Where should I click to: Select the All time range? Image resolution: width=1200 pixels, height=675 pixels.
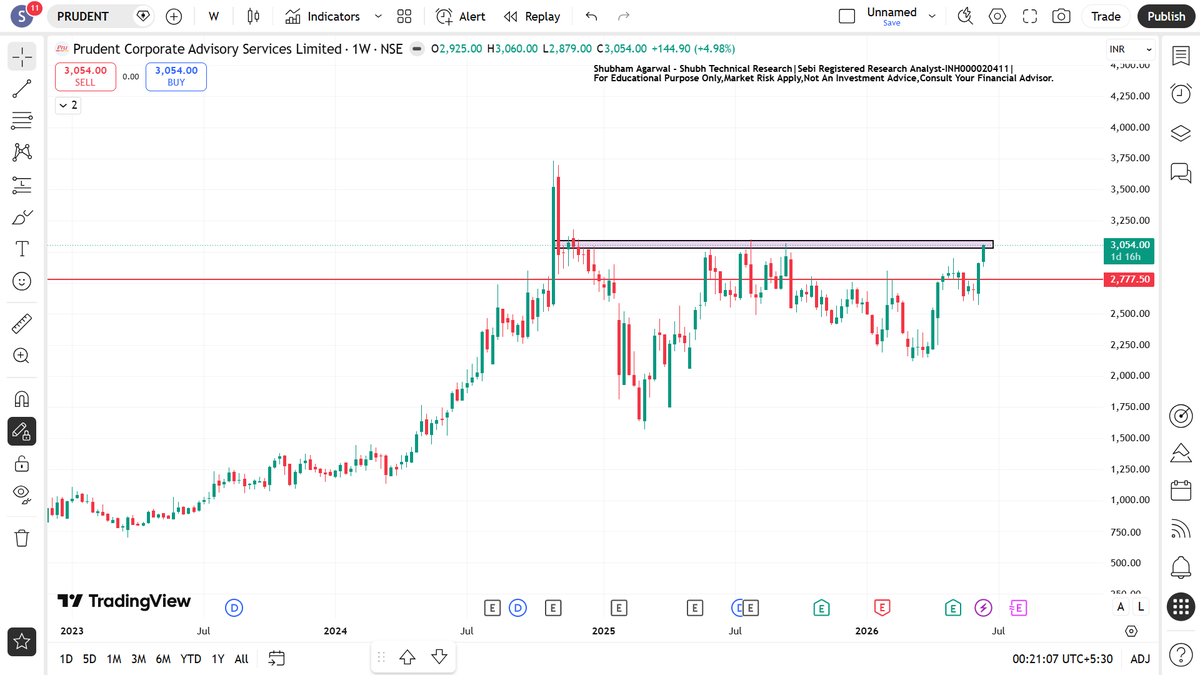click(241, 658)
